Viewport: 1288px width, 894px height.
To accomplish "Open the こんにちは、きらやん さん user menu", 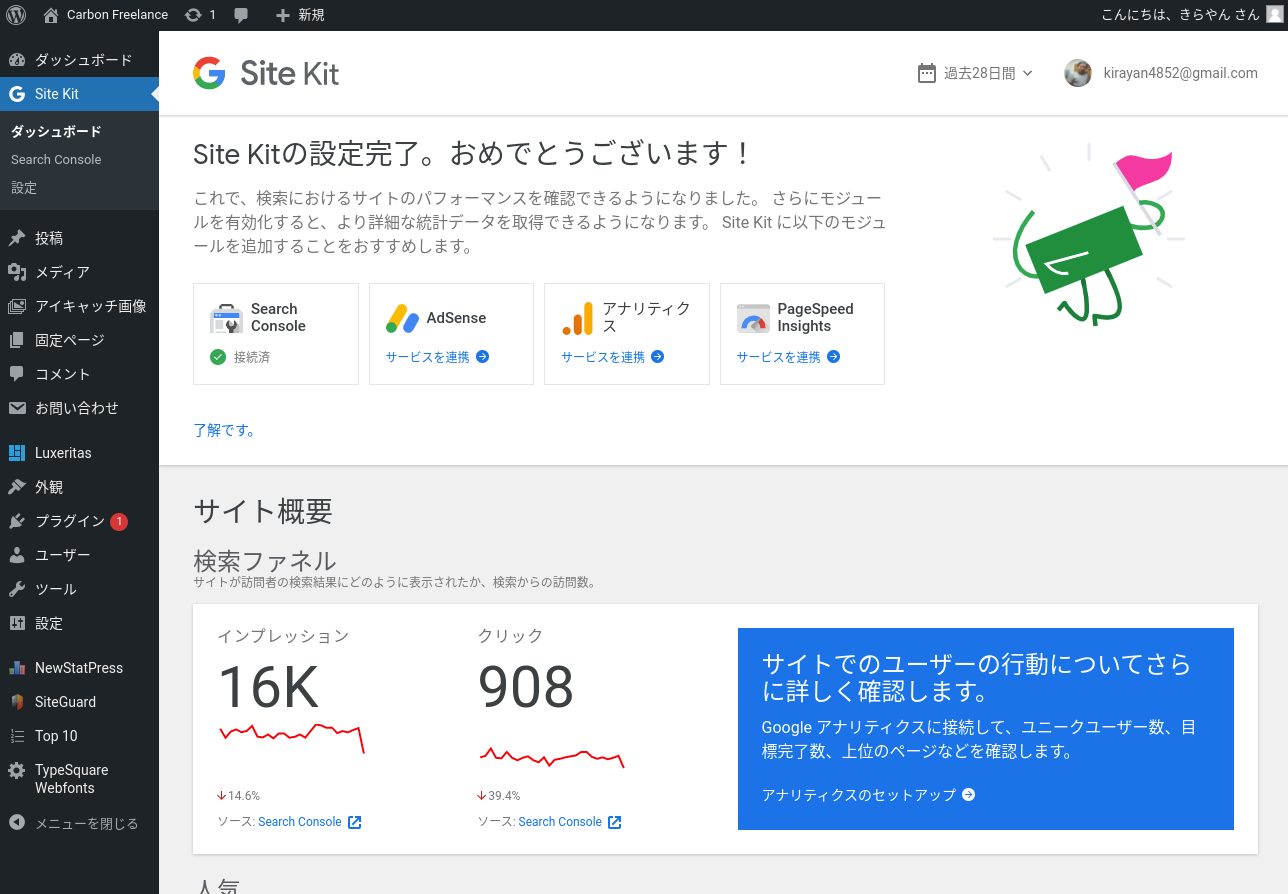I will tap(1191, 15).
